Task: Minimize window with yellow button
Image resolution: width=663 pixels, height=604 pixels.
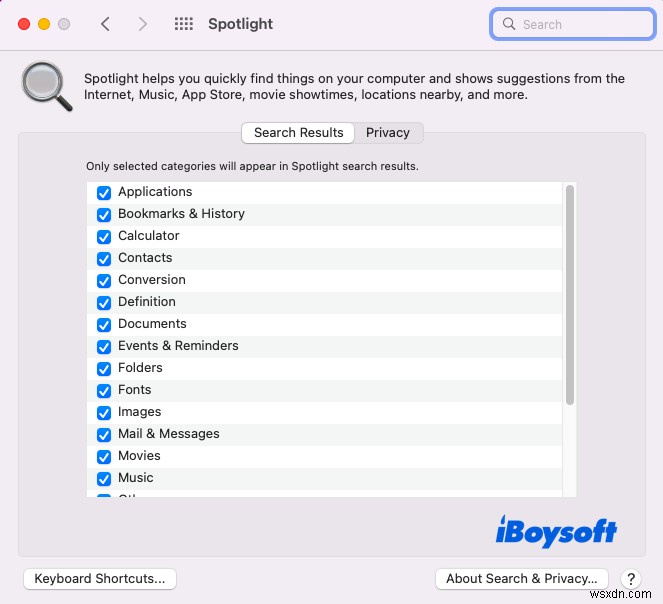Action: tap(44, 24)
